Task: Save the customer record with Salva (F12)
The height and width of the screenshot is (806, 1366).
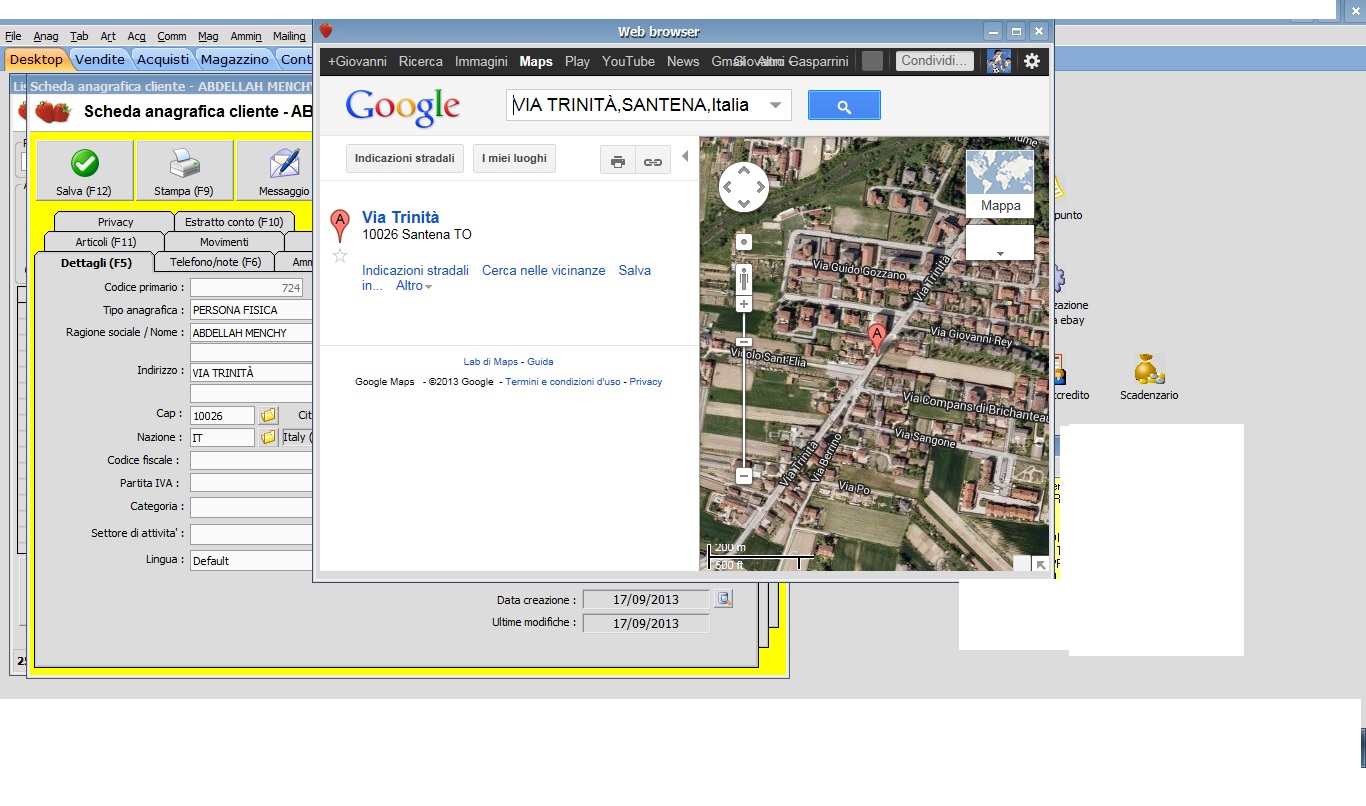Action: tap(84, 170)
